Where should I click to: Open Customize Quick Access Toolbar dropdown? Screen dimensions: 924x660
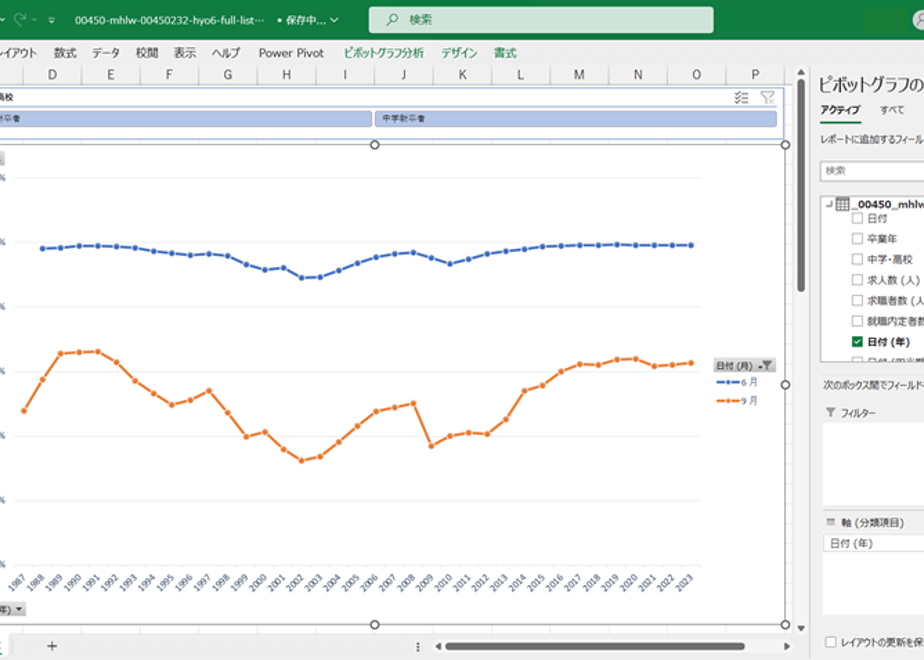coord(52,20)
